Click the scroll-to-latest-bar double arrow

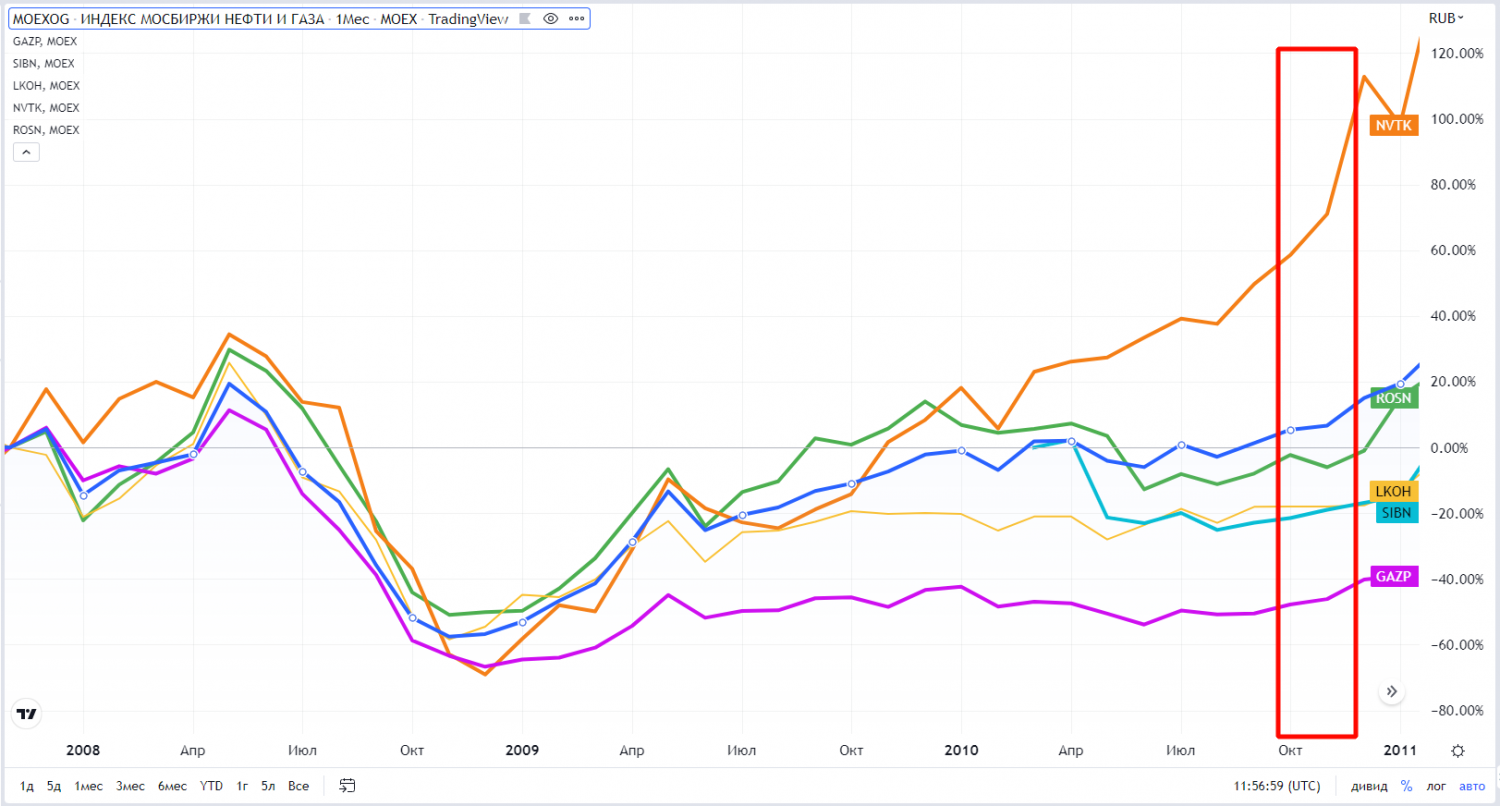tap(1391, 691)
